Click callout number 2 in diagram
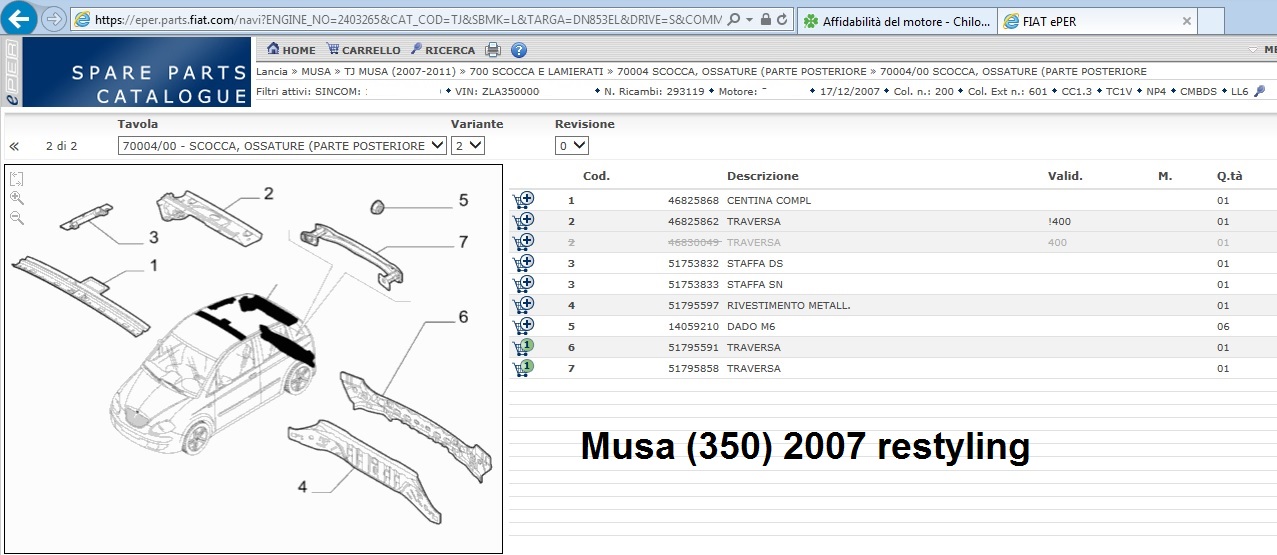The image size is (1277, 555). 269,193
